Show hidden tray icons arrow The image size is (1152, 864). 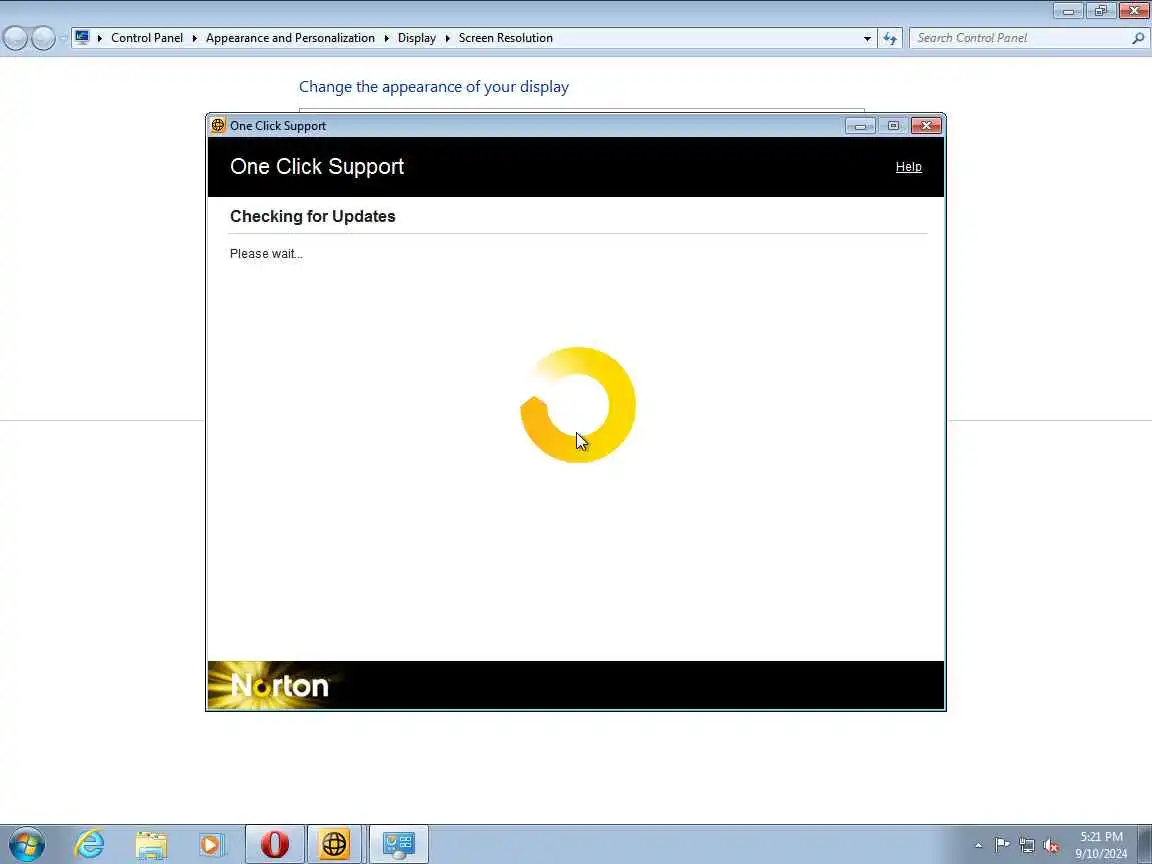pos(978,846)
